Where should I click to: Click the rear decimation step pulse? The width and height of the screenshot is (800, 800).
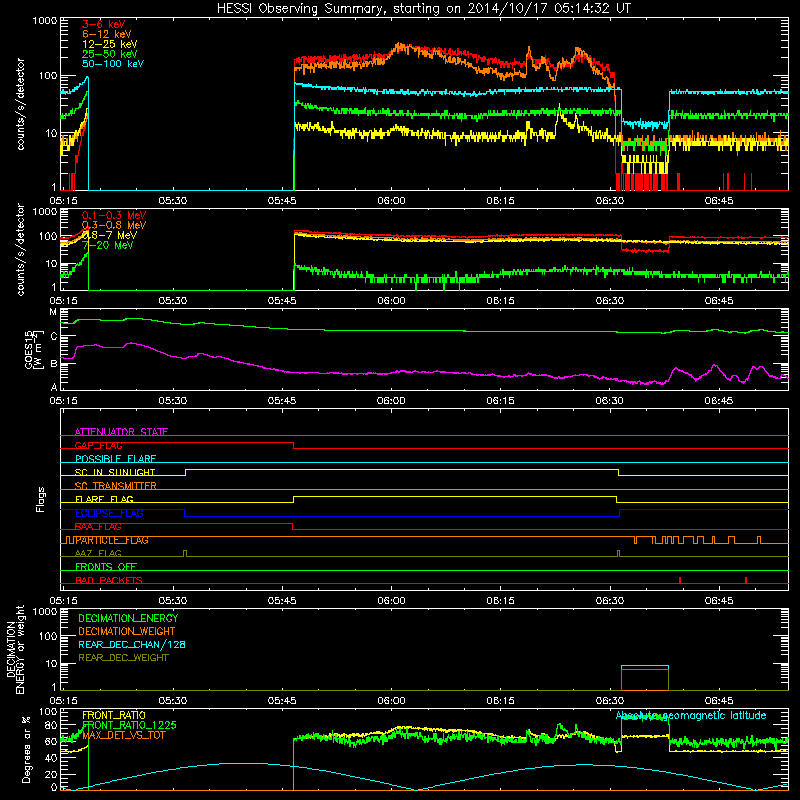click(x=645, y=678)
